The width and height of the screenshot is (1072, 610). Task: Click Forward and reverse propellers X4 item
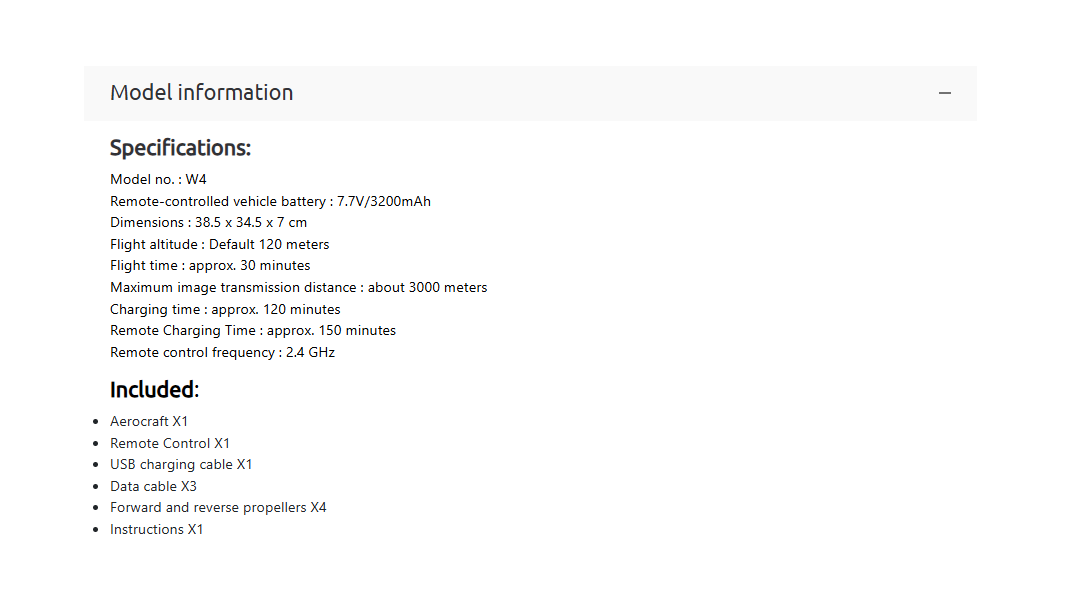click(x=218, y=507)
